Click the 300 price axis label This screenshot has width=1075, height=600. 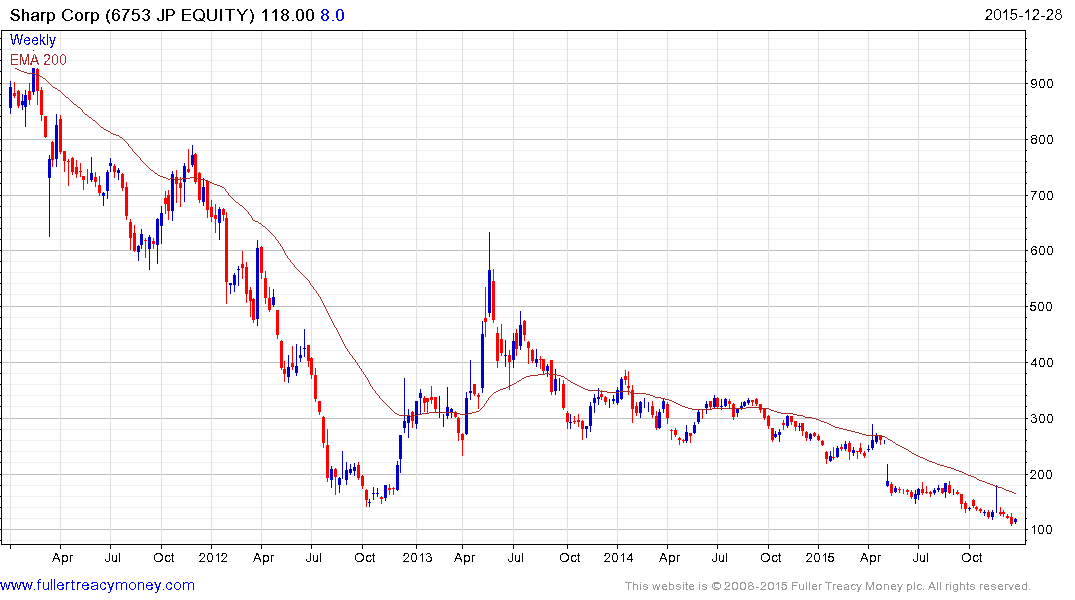point(1041,418)
